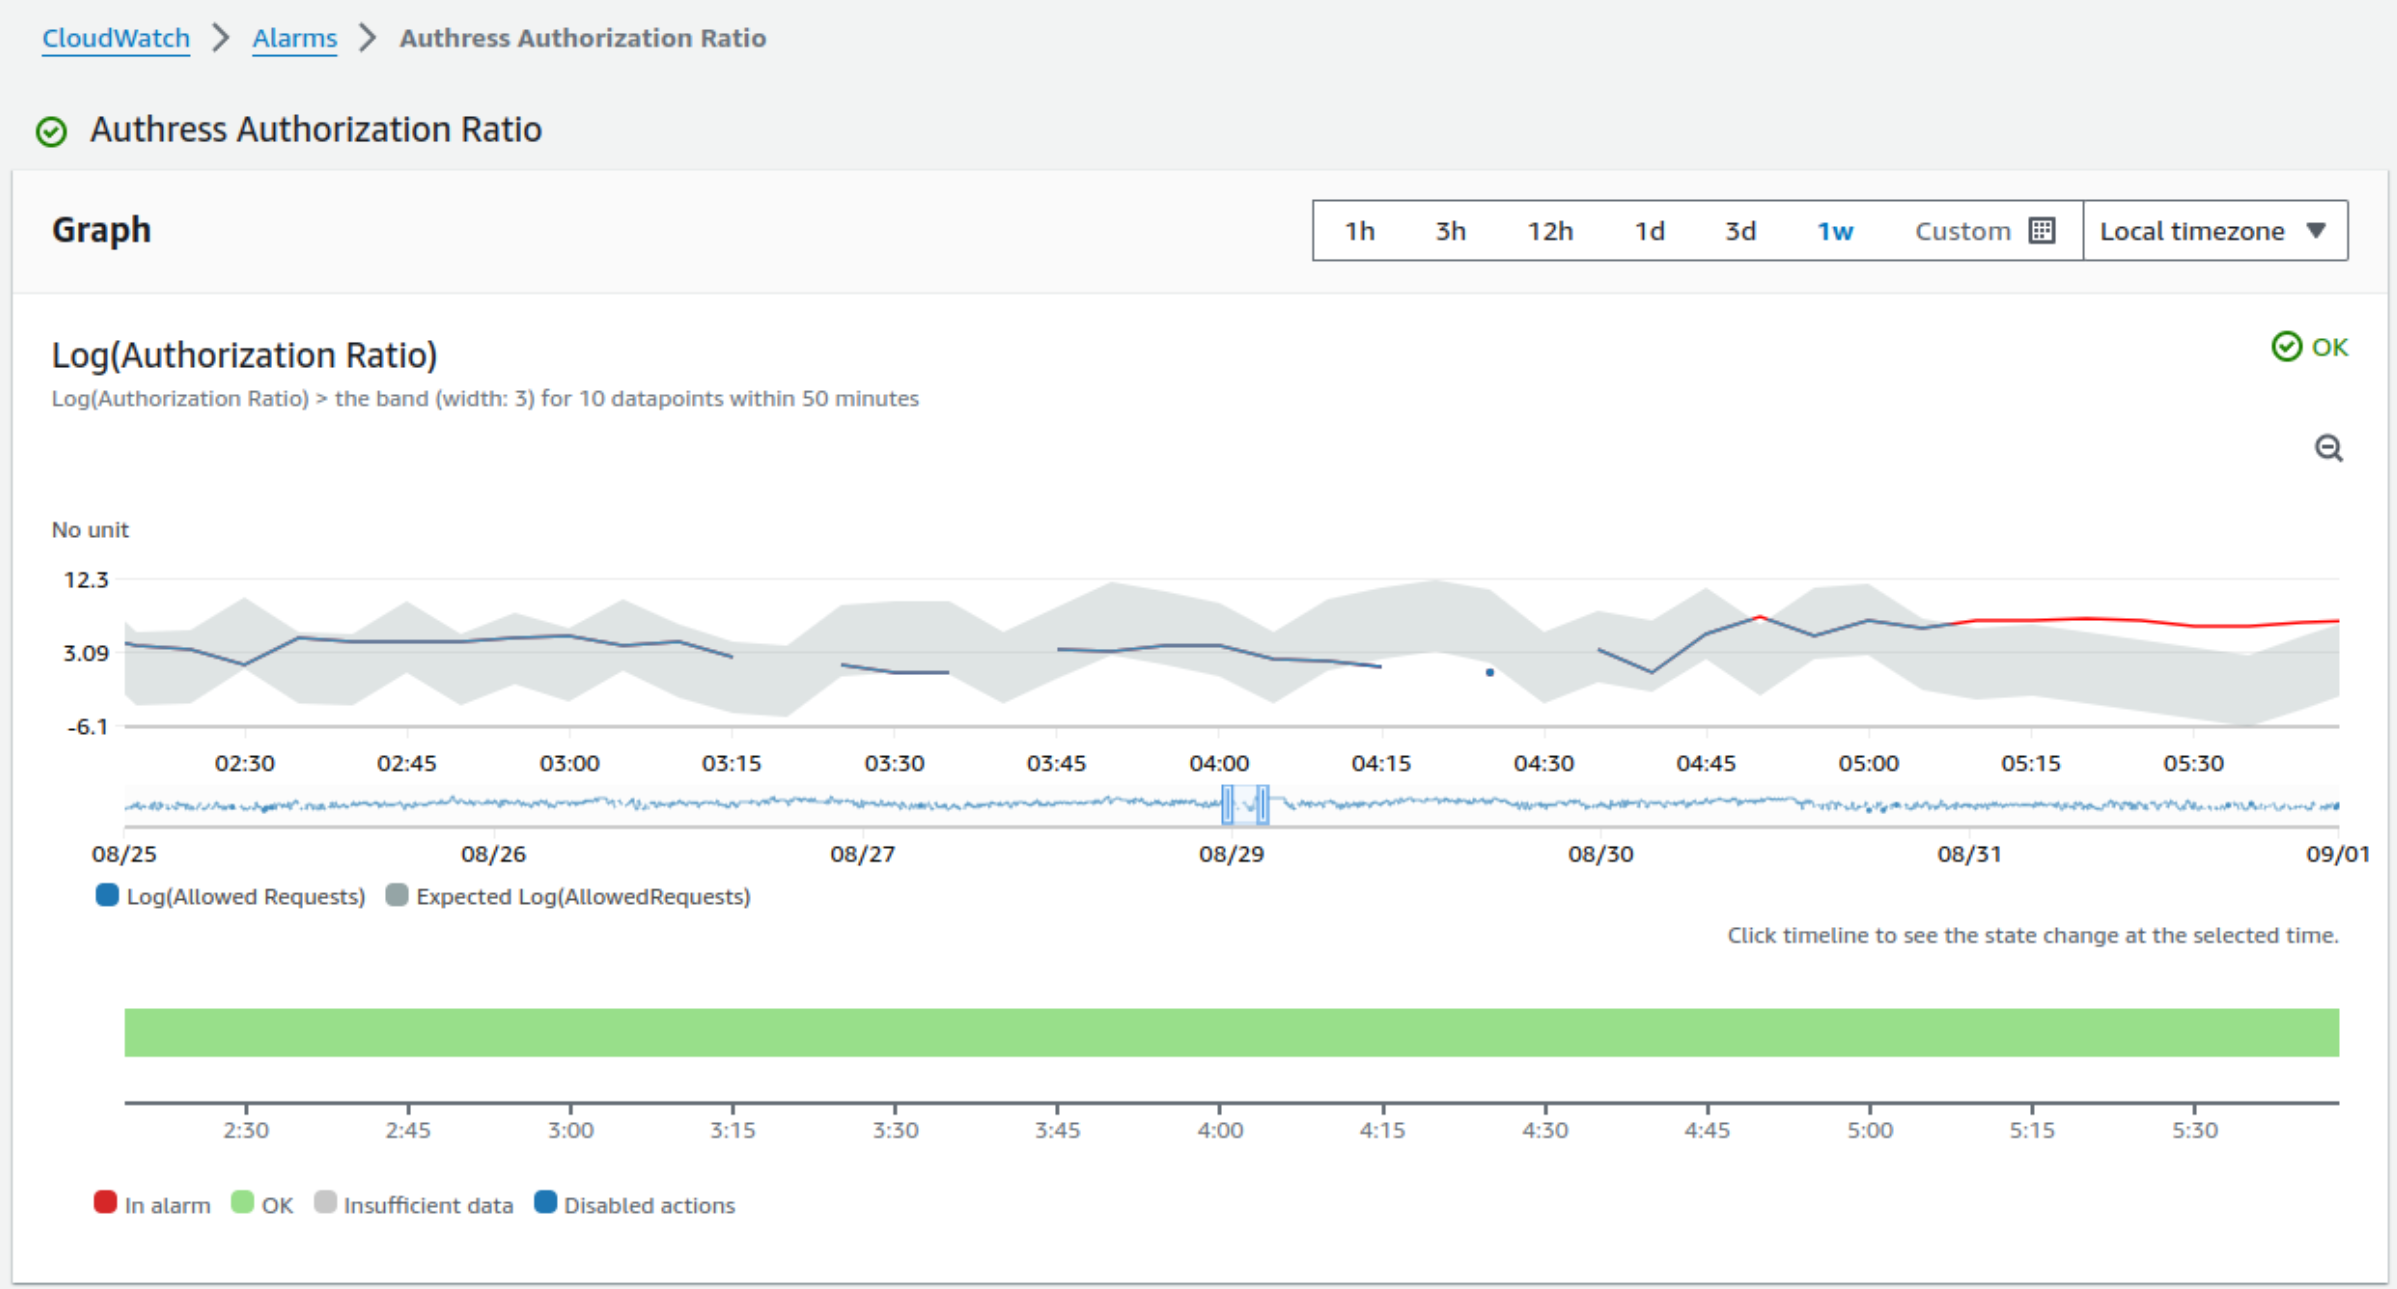
Task: Switch to the 1h time range tab
Action: click(1360, 230)
